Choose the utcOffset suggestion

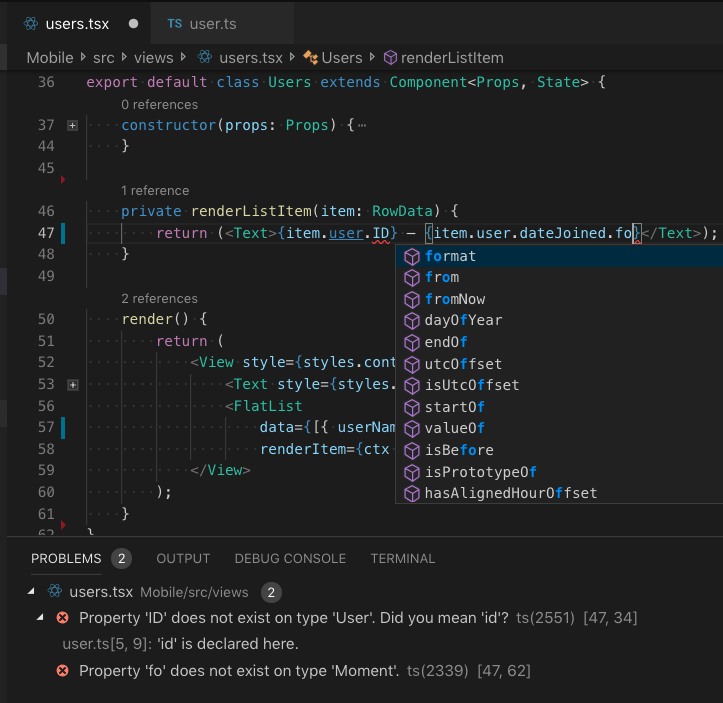pos(559,364)
